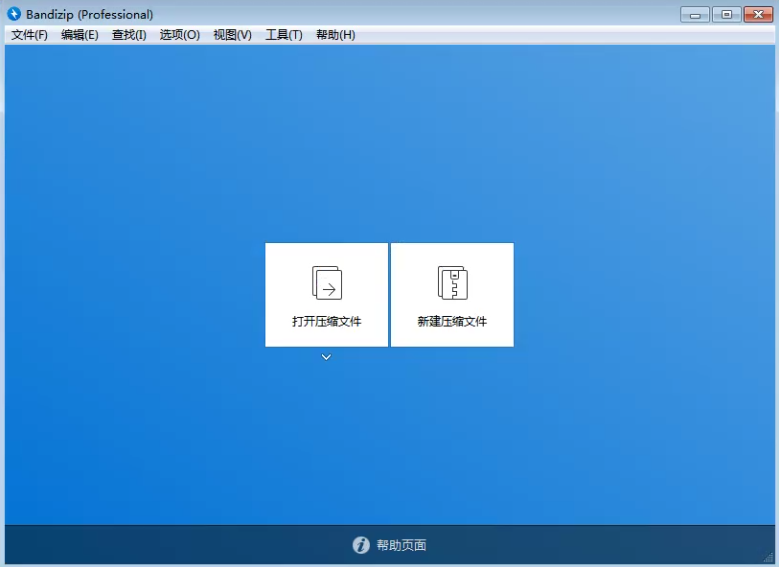Click the Bandizip logo in the title bar

click(14, 14)
